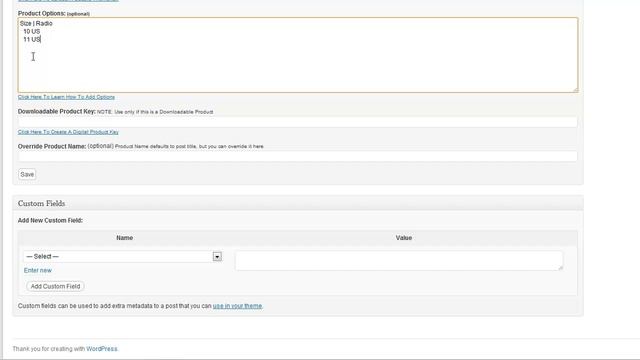Focus the Override Product Name field
Screen dimensions: 640x360
tap(298, 156)
